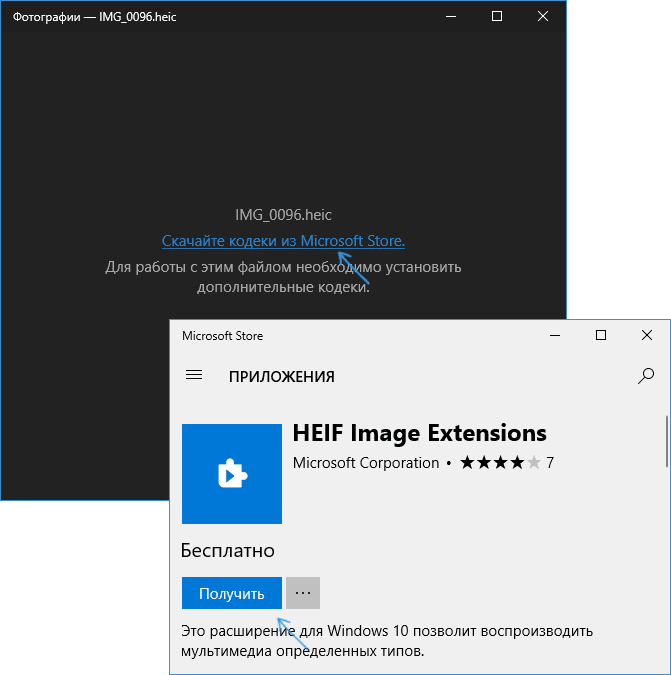This screenshot has height=675, width=671.
Task: Click the rating count 7
Action: (550, 463)
